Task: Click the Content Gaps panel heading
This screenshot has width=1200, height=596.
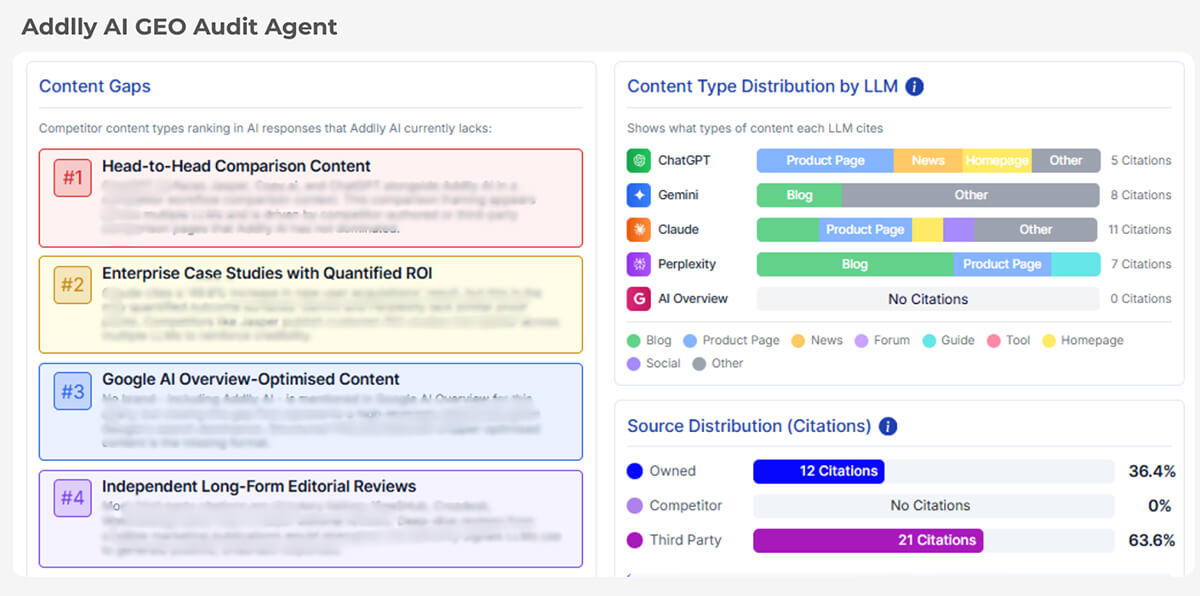Action: 95,86
